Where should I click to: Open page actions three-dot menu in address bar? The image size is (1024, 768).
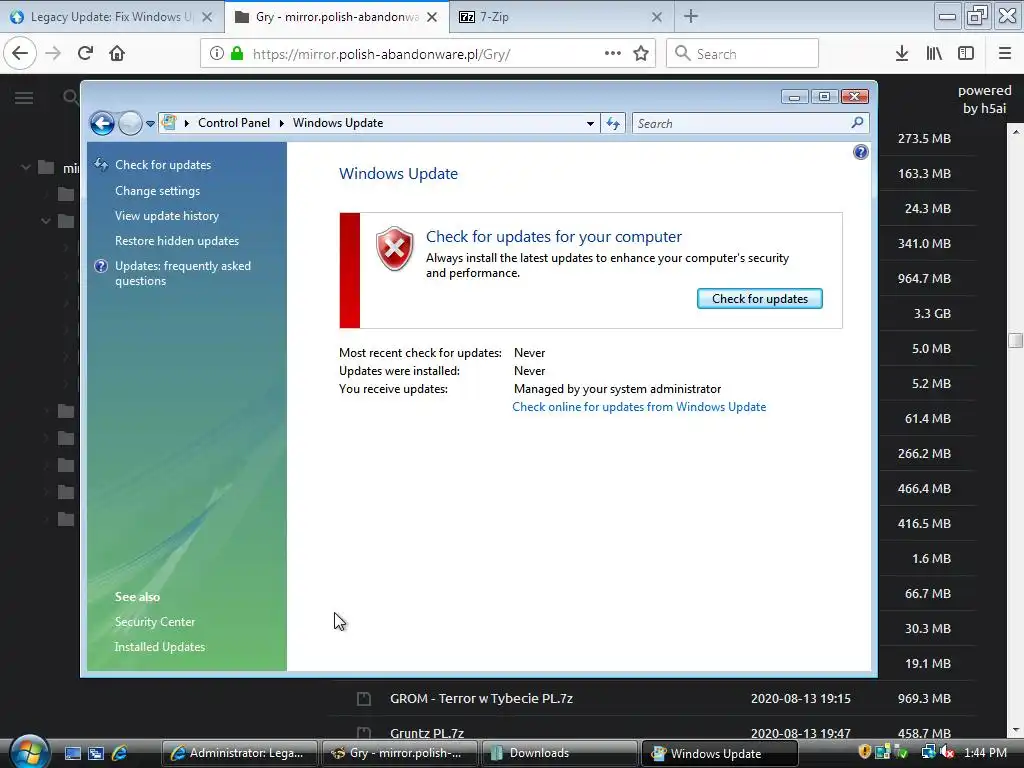pos(613,53)
